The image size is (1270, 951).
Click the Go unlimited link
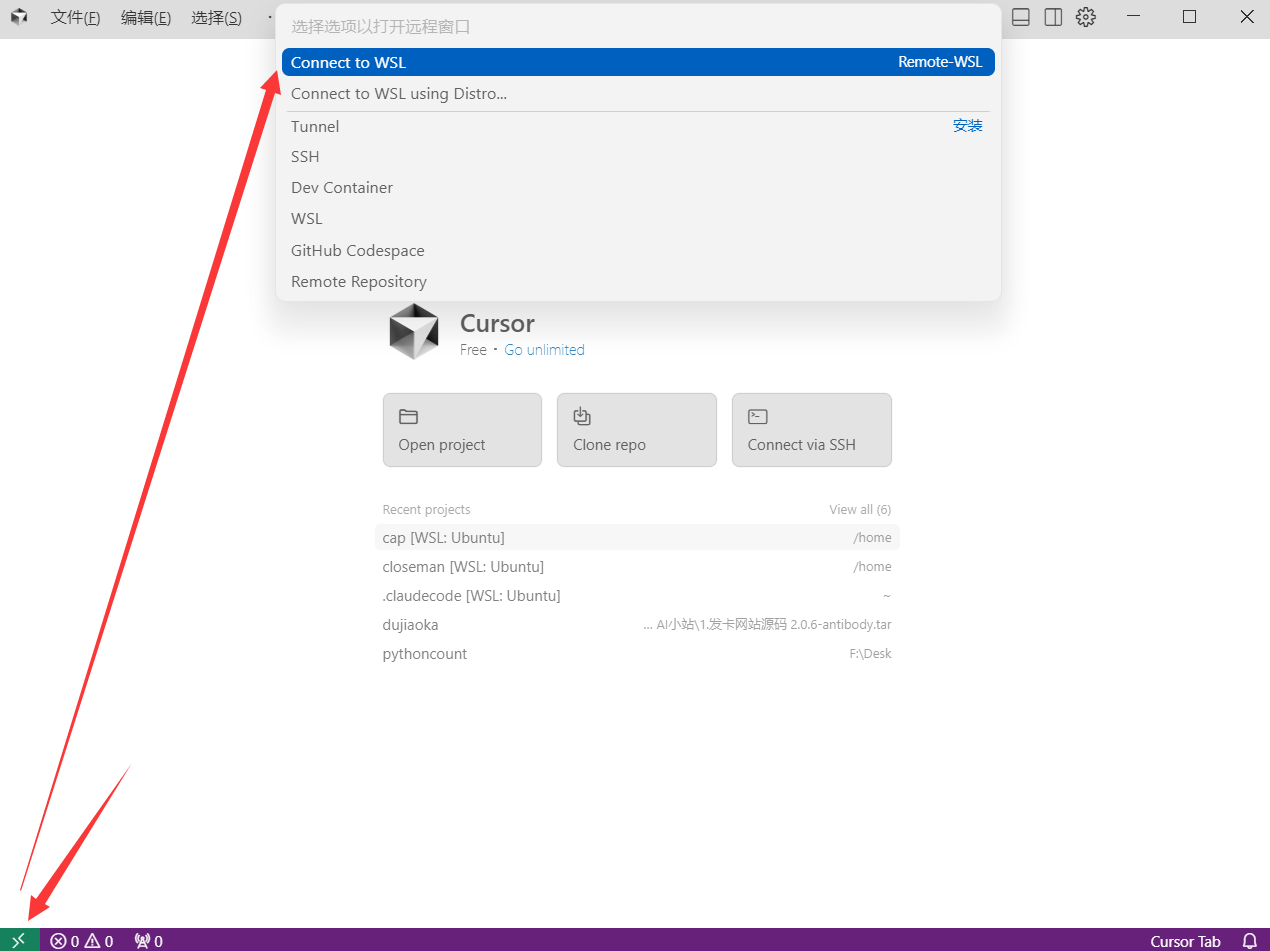[x=544, y=350]
